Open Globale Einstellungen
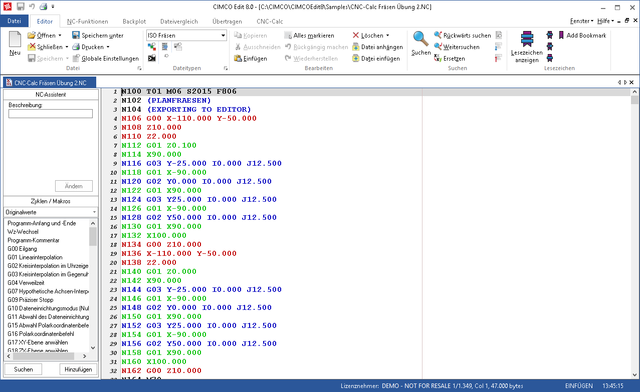The height and width of the screenshot is (392, 640). (x=106, y=58)
